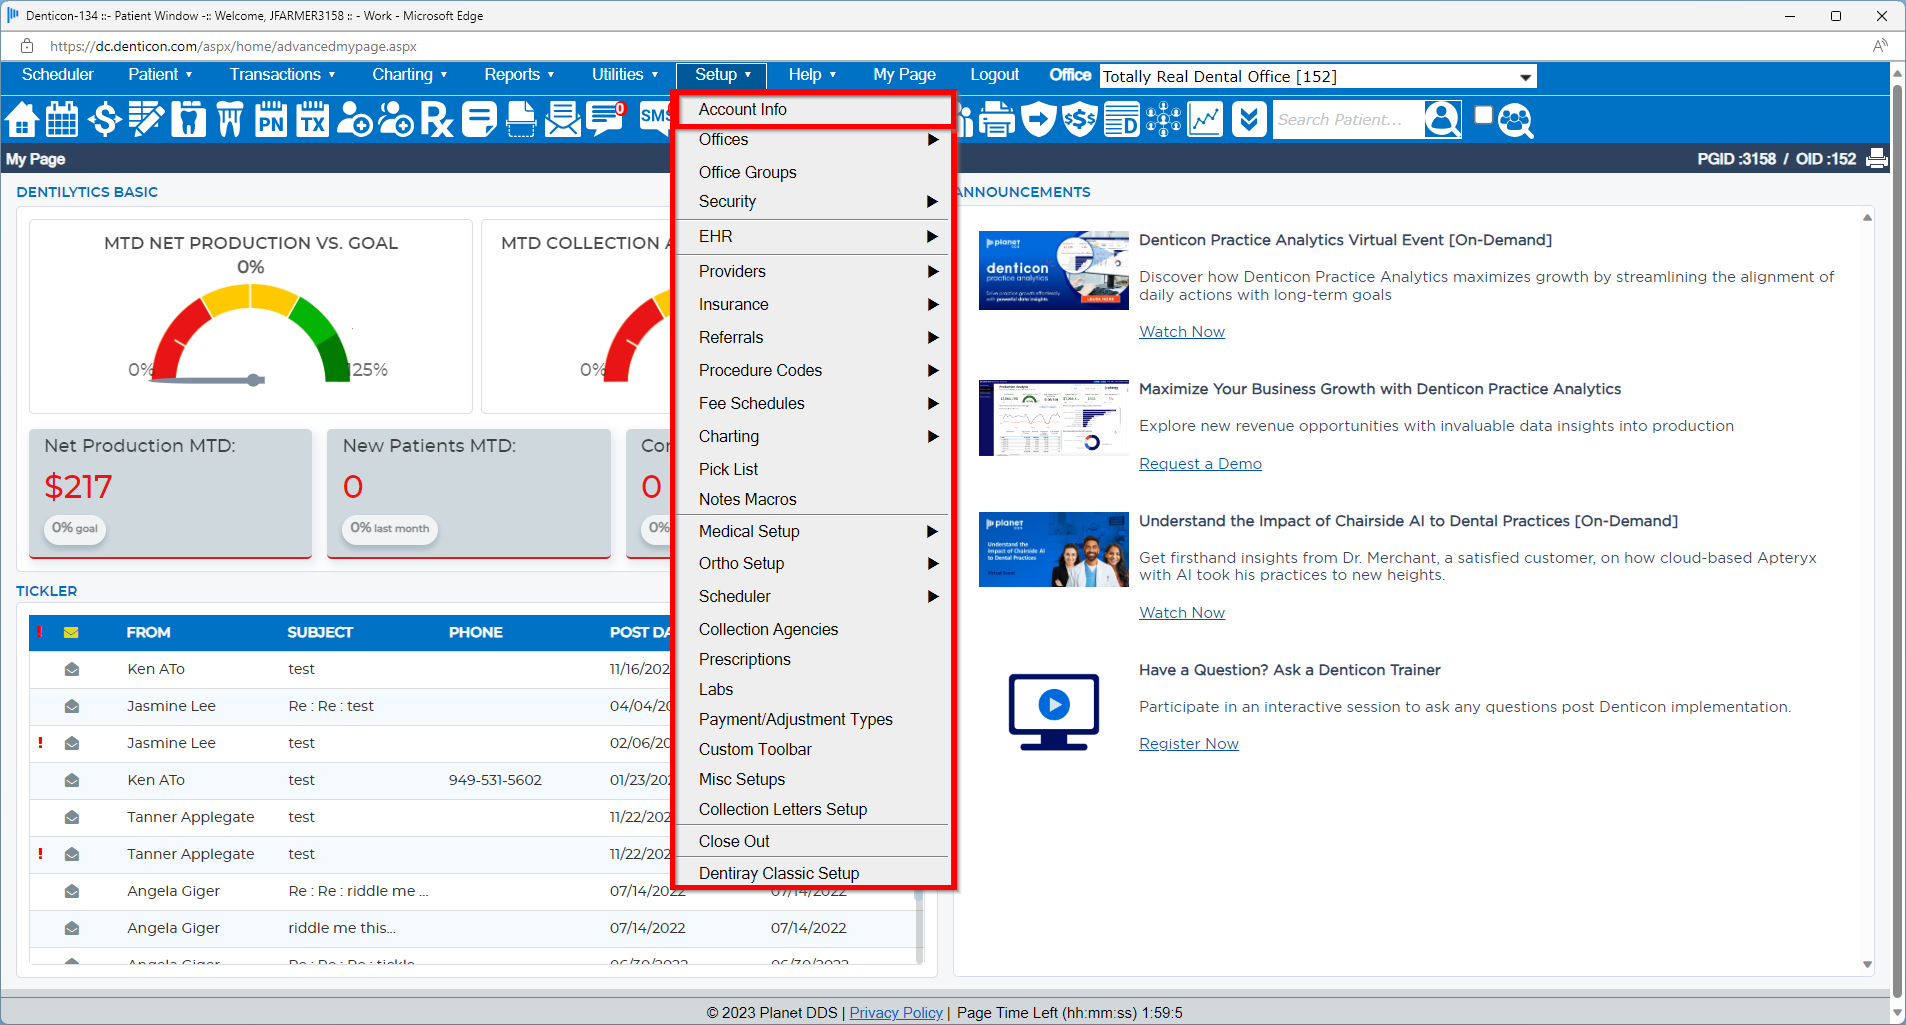Expand the Reports menu dropdown

[519, 74]
